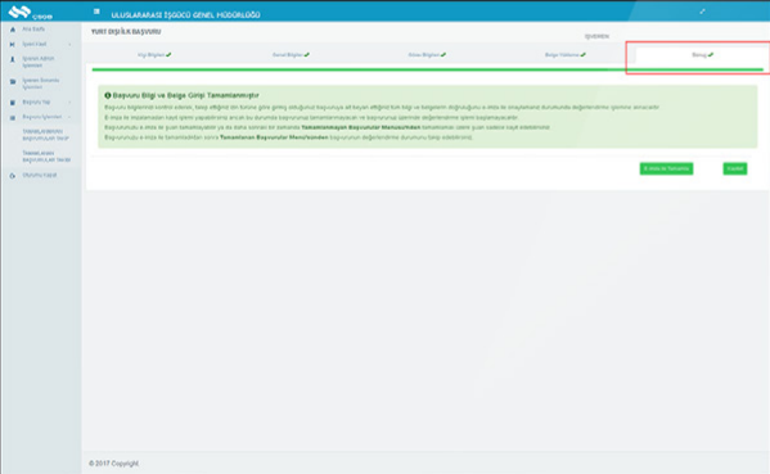Click the fullscreen expand icon in header

pos(703,11)
